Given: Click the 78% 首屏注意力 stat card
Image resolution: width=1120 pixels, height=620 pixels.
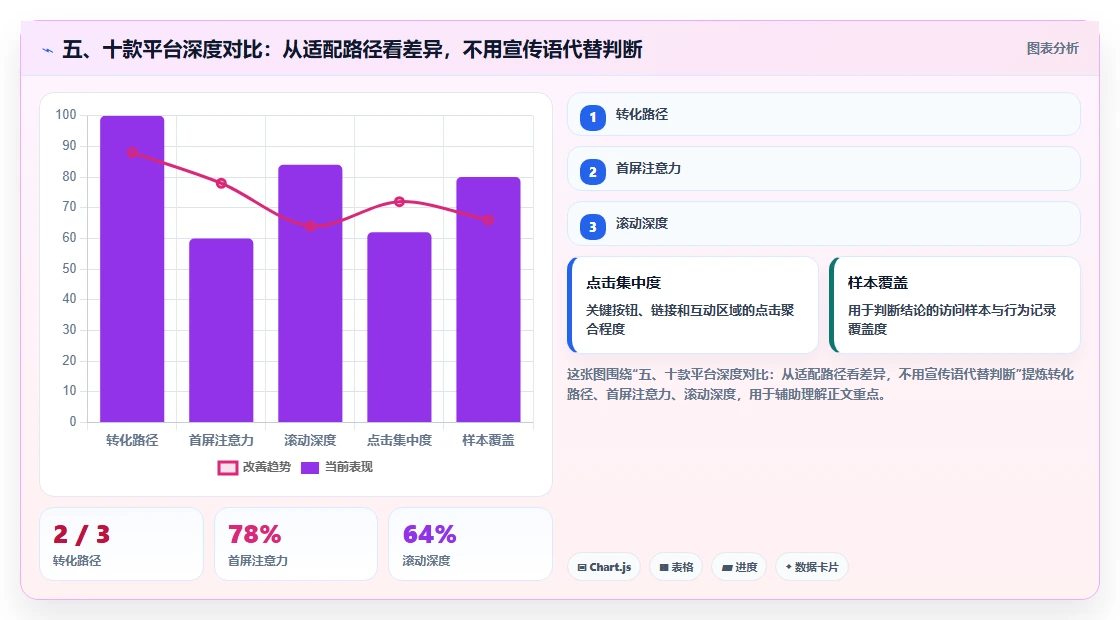Looking at the screenshot, I should [x=296, y=544].
